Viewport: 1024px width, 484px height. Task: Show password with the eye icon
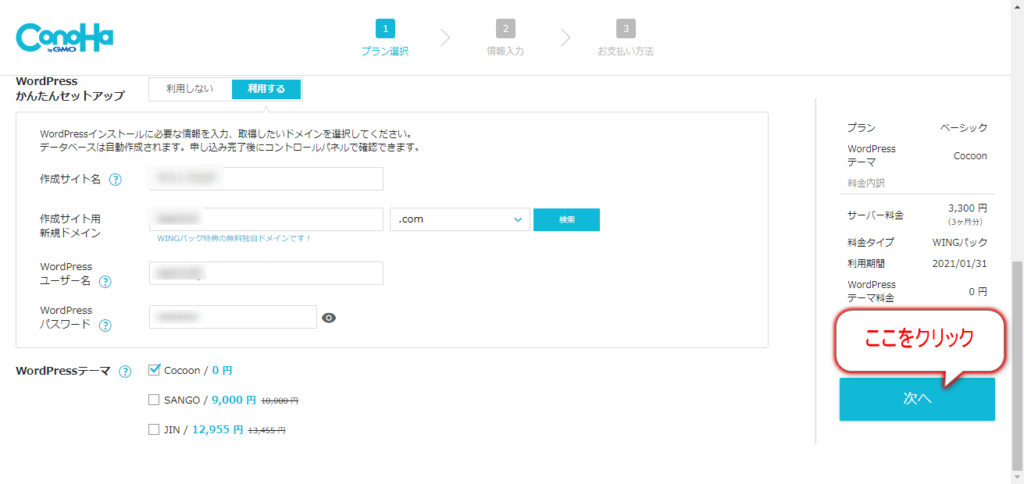pos(329,318)
